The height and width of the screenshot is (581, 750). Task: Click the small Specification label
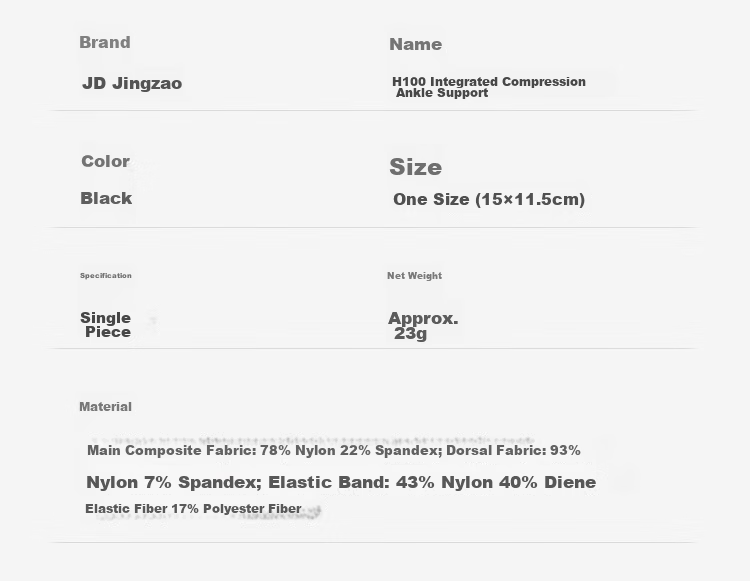[x=106, y=275]
